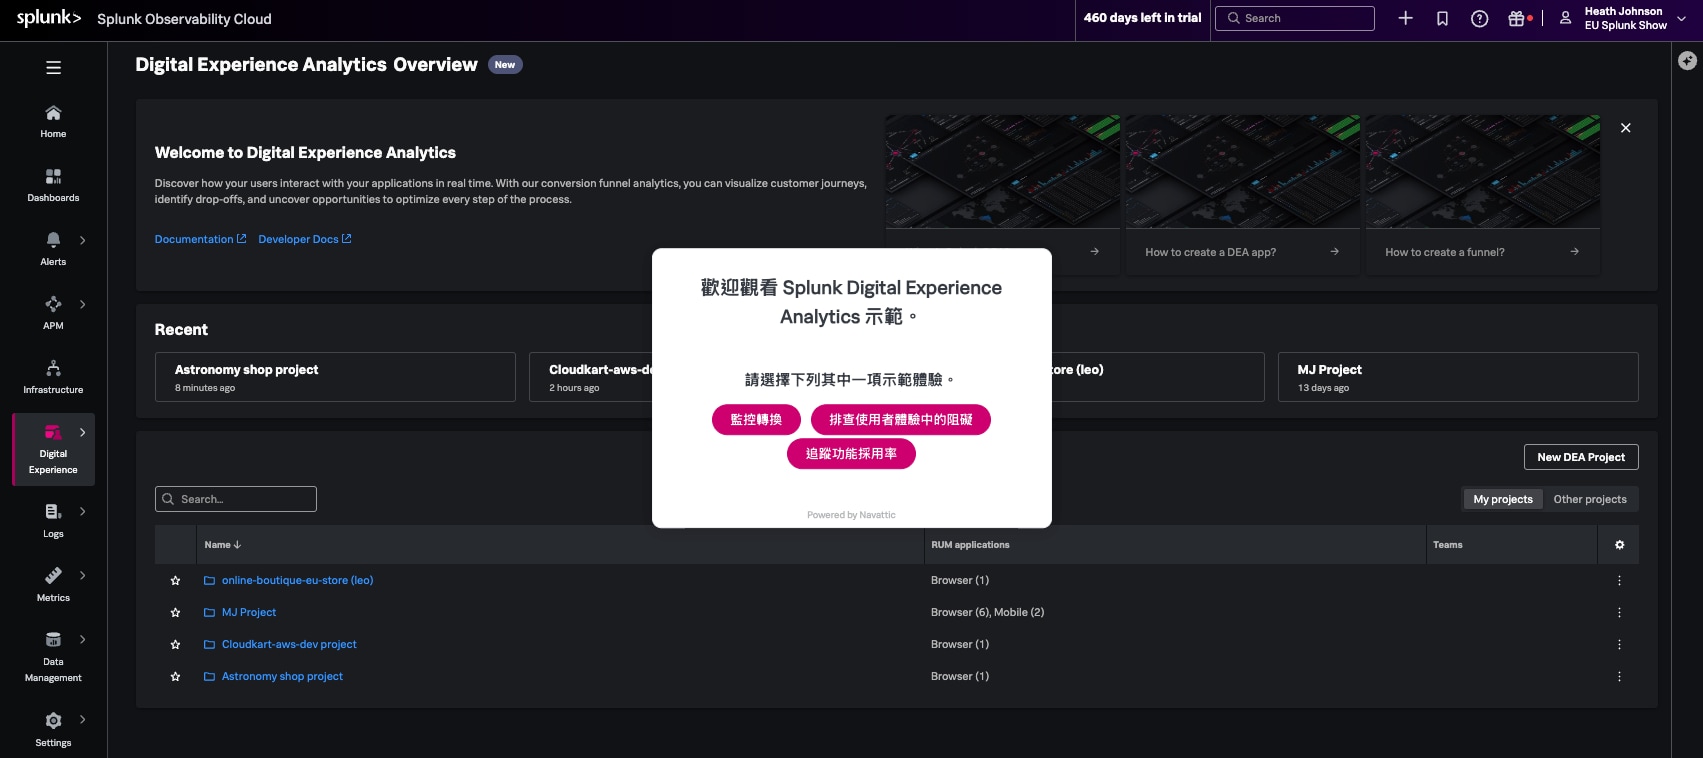Open table column settings gear
The image size is (1703, 758).
point(1620,545)
